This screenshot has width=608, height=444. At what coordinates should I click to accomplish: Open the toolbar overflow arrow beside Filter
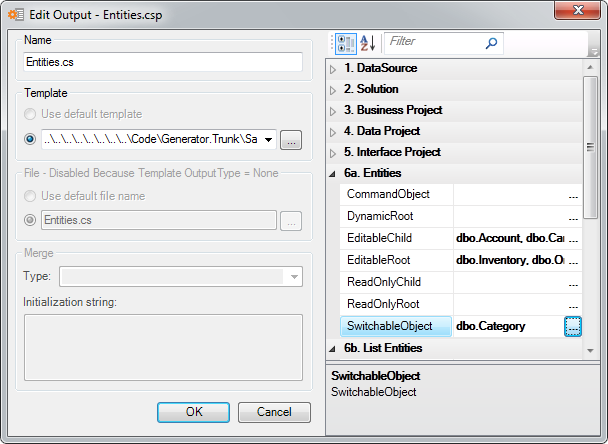(x=594, y=52)
